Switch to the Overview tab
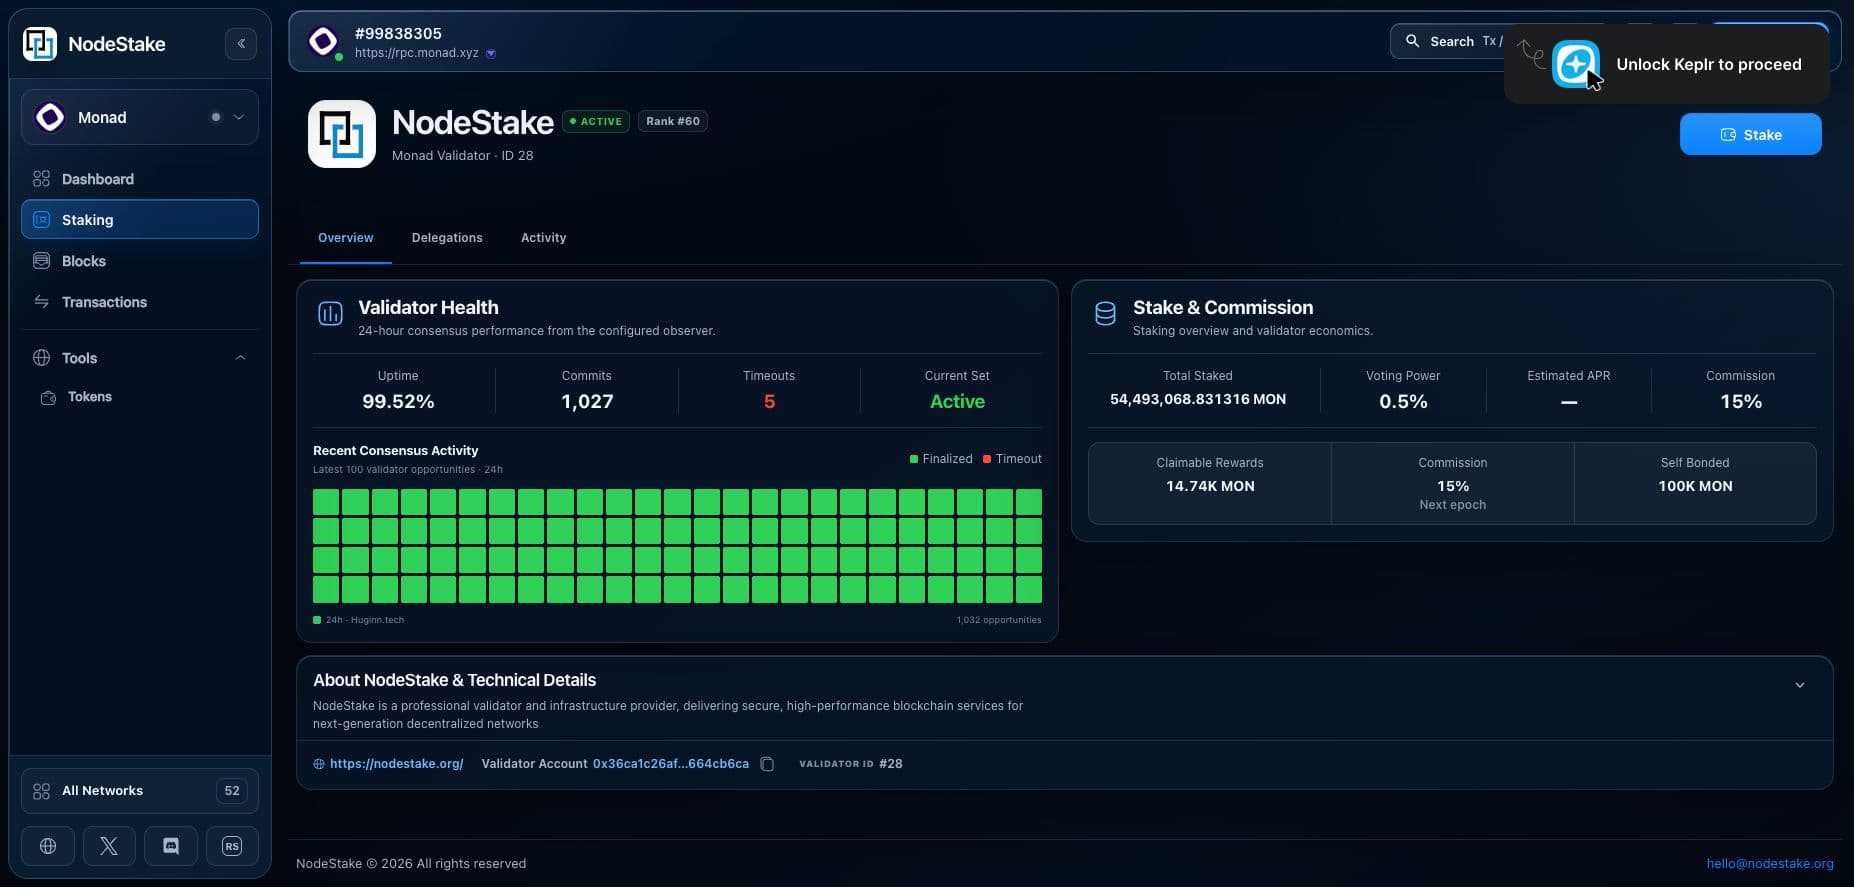1854x887 pixels. [346, 238]
